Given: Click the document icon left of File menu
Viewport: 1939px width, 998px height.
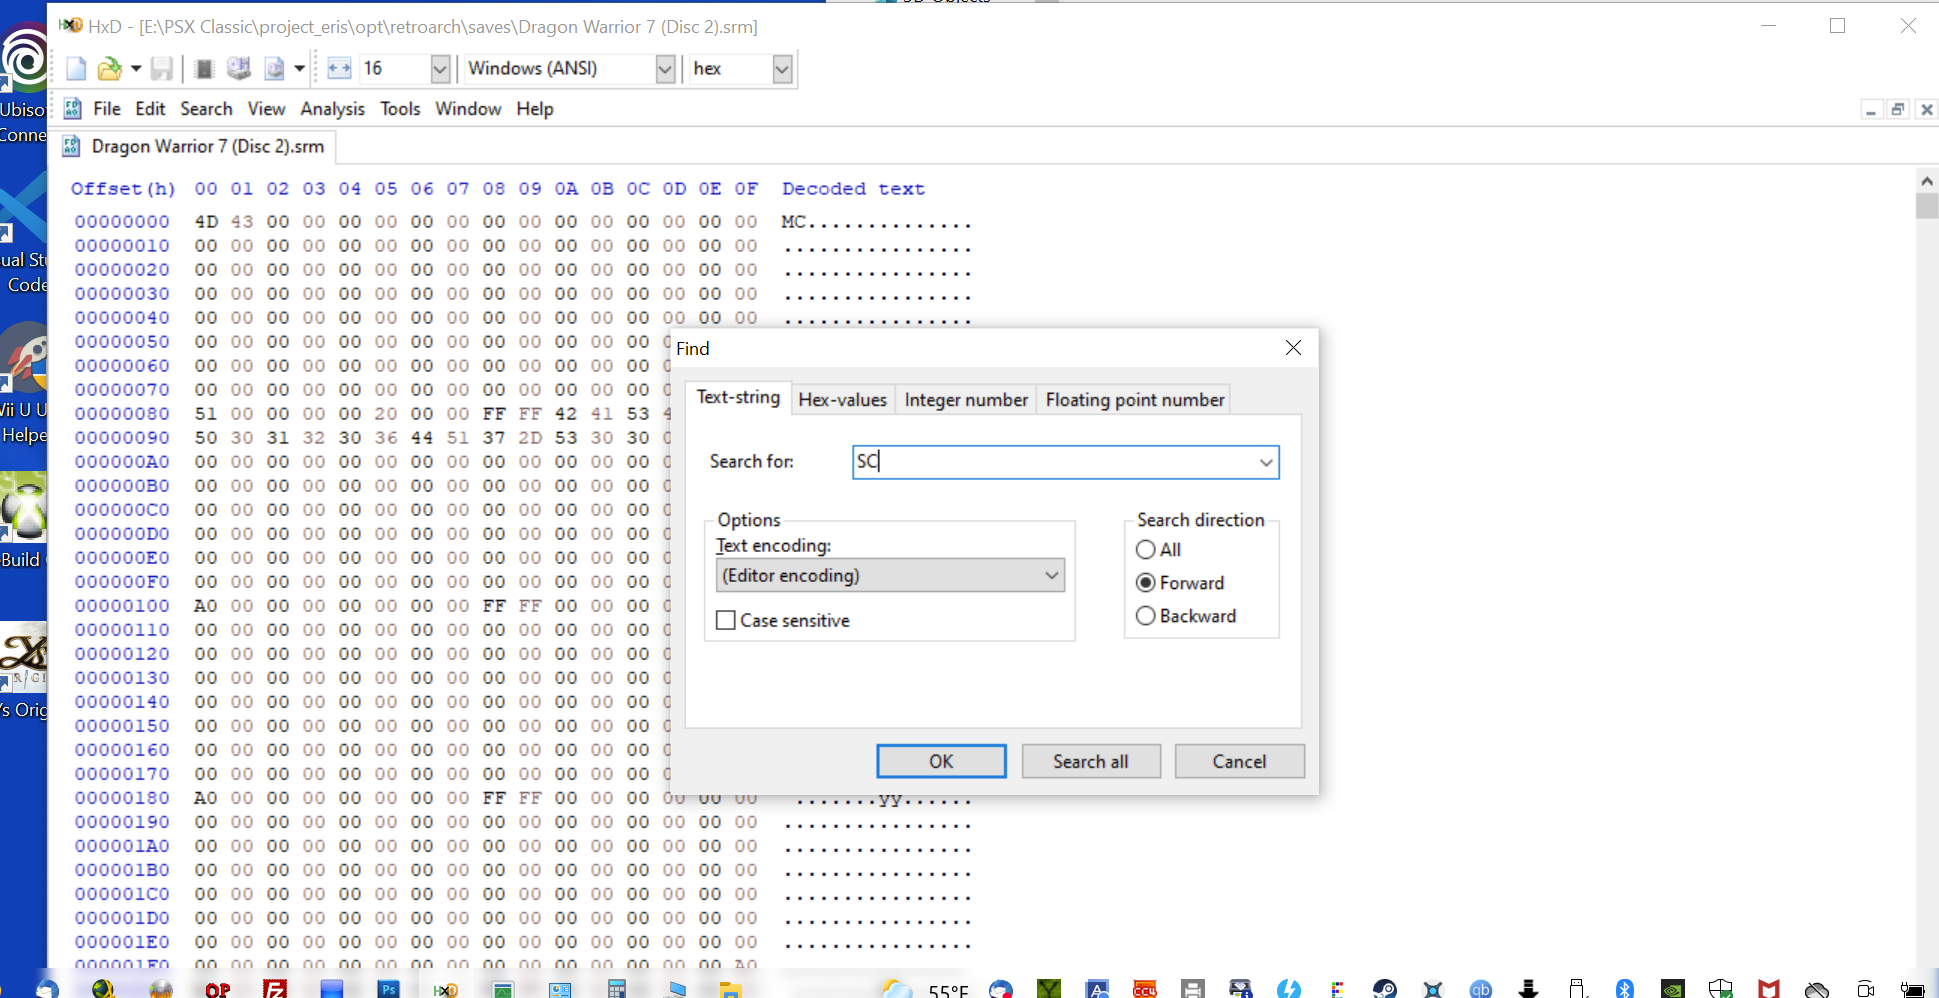Looking at the screenshot, I should (72, 108).
